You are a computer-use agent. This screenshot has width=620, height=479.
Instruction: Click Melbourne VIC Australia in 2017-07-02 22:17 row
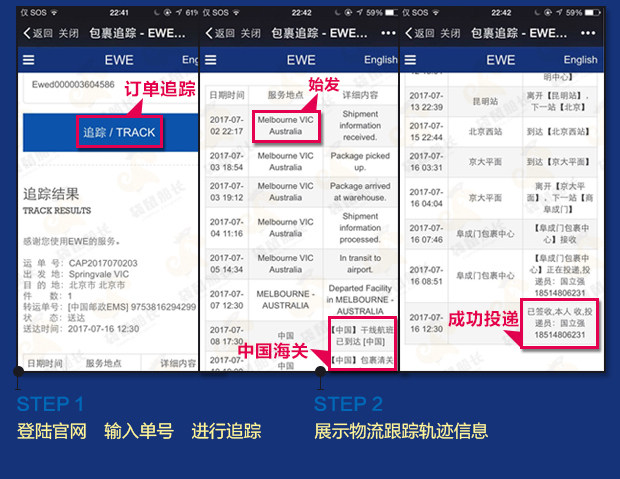pyautogui.click(x=285, y=125)
